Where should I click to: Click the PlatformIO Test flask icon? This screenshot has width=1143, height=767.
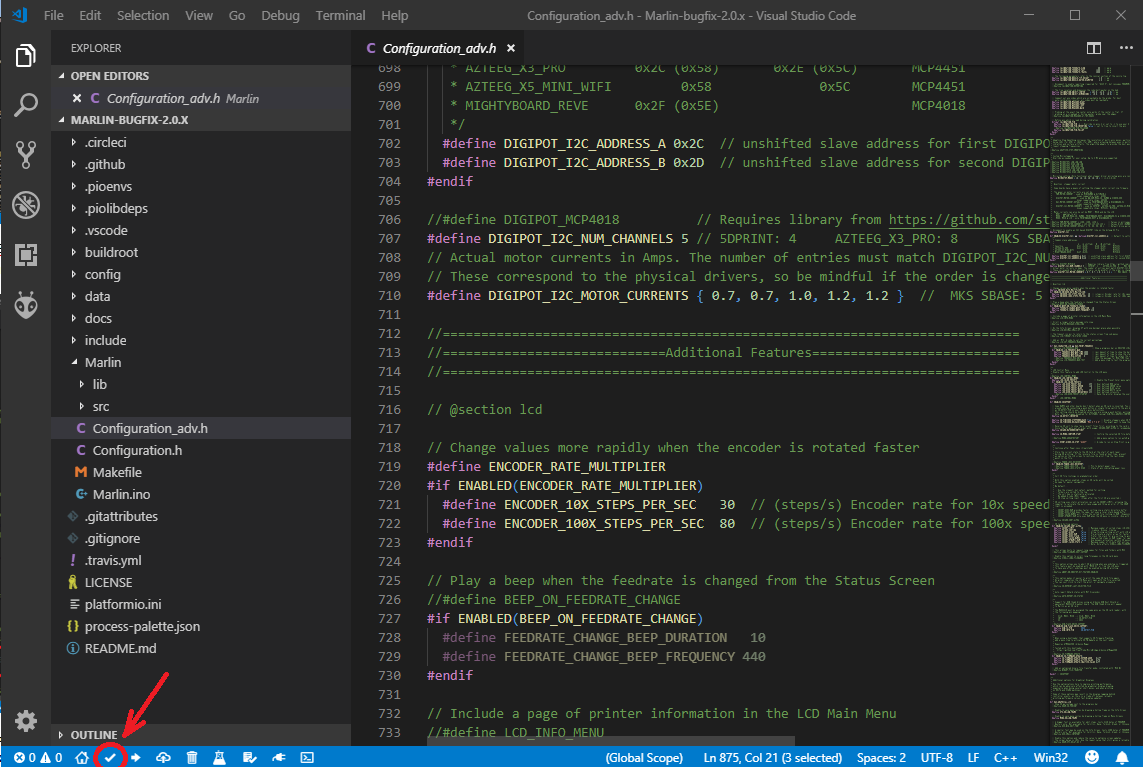tap(219, 758)
